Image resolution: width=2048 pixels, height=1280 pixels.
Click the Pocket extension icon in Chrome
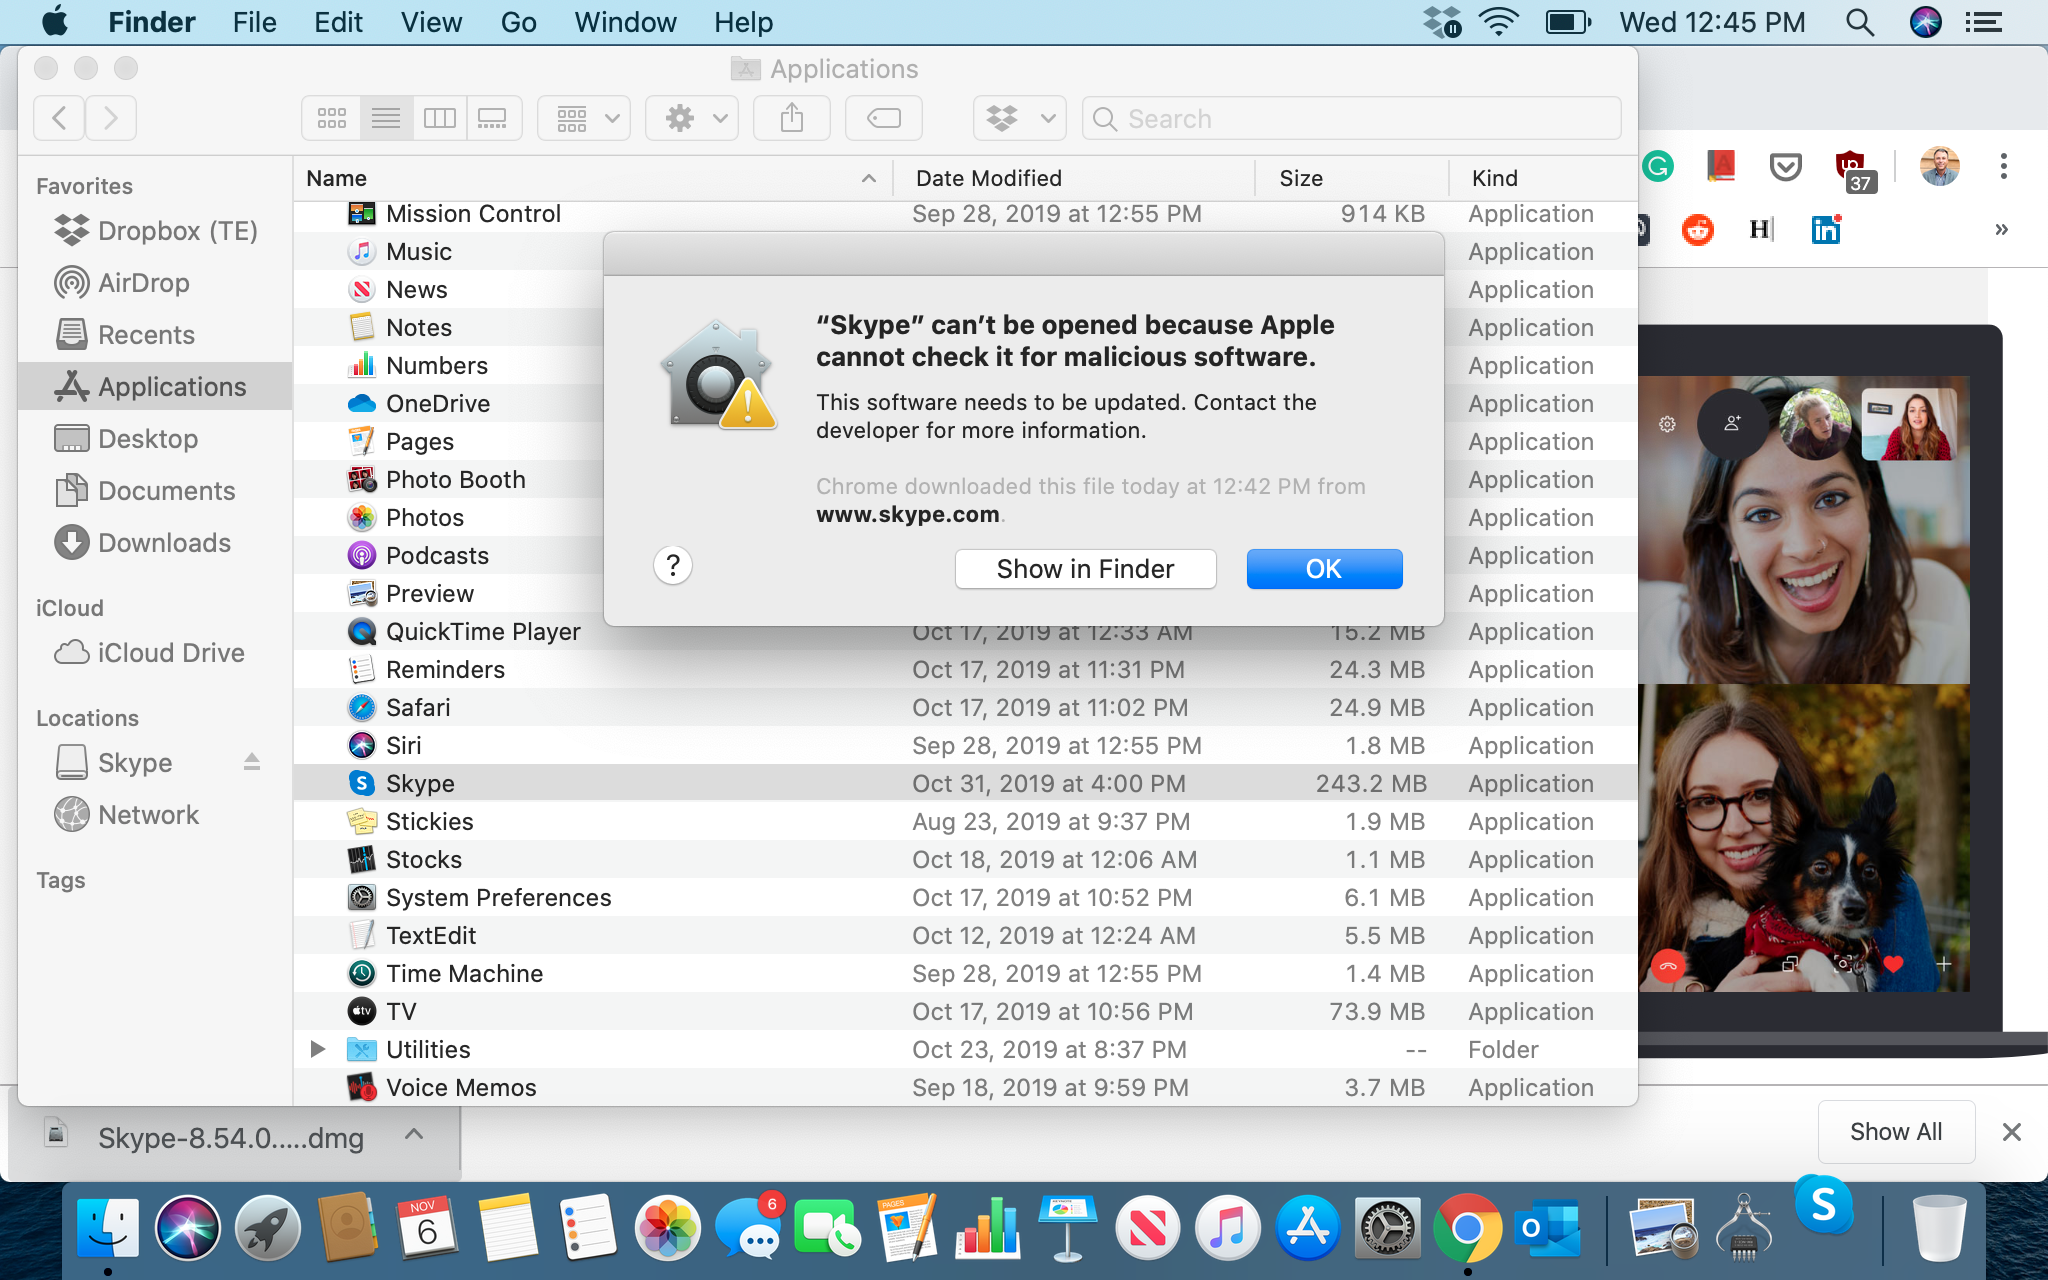(1785, 166)
